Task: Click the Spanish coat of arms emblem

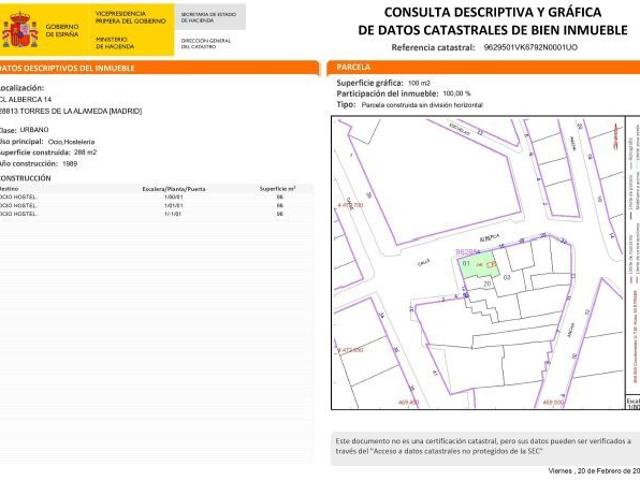Action: pos(19,30)
